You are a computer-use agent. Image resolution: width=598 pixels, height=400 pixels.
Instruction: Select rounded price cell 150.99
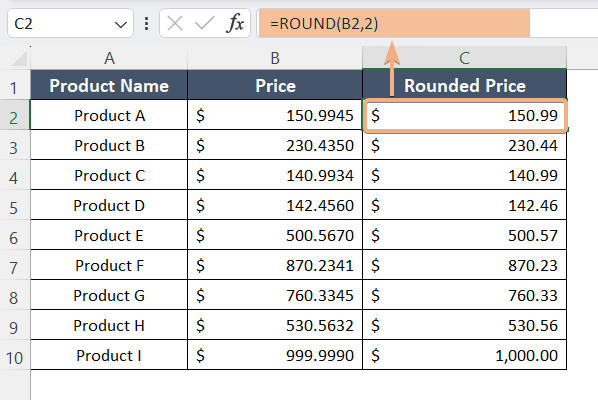(465, 115)
